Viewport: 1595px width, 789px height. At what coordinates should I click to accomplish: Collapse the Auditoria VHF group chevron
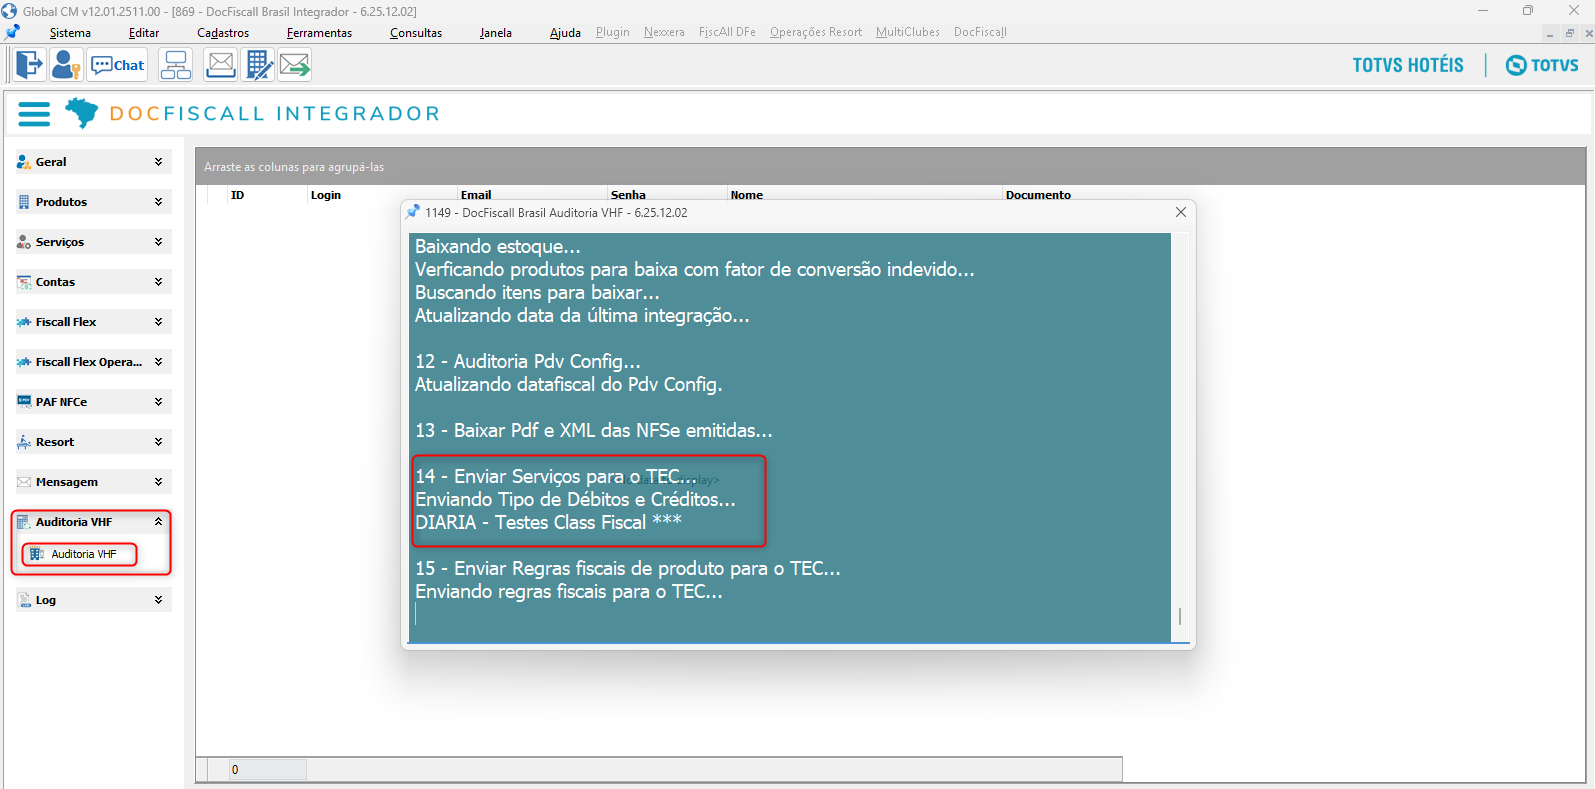tap(158, 521)
